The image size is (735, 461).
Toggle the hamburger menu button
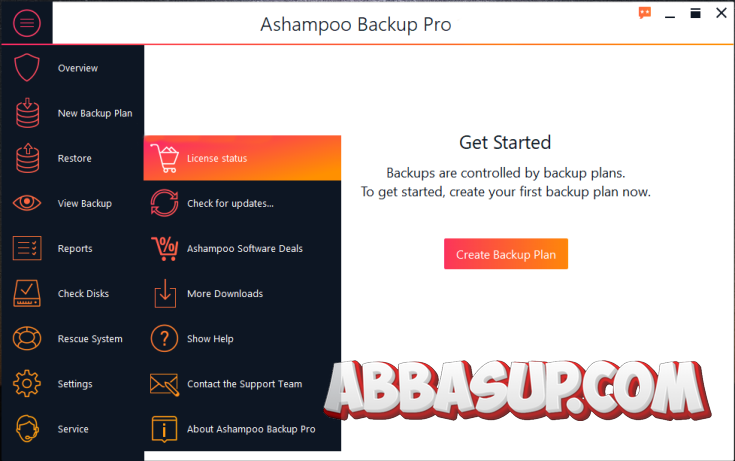pos(27,23)
